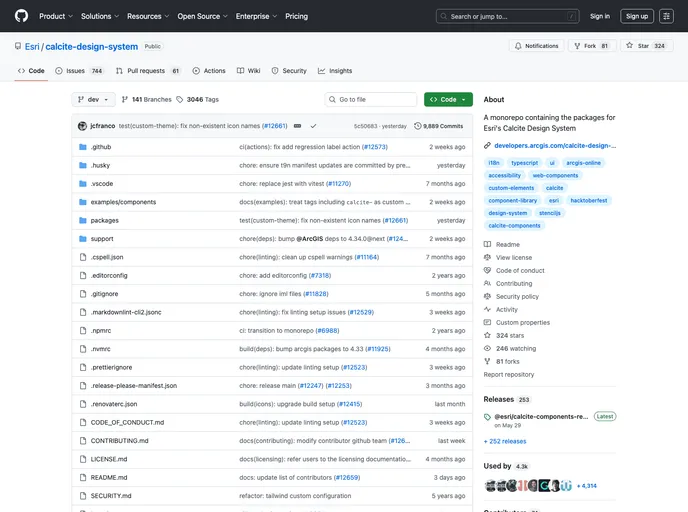This screenshot has height=512, width=688.
Task: Open the 9,889 Commits history
Action: (x=438, y=126)
